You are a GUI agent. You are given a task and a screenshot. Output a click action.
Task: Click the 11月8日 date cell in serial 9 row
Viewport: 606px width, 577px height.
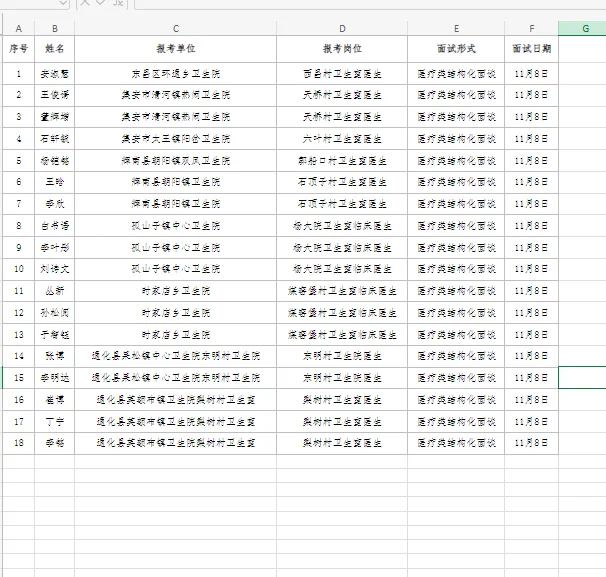(x=531, y=248)
